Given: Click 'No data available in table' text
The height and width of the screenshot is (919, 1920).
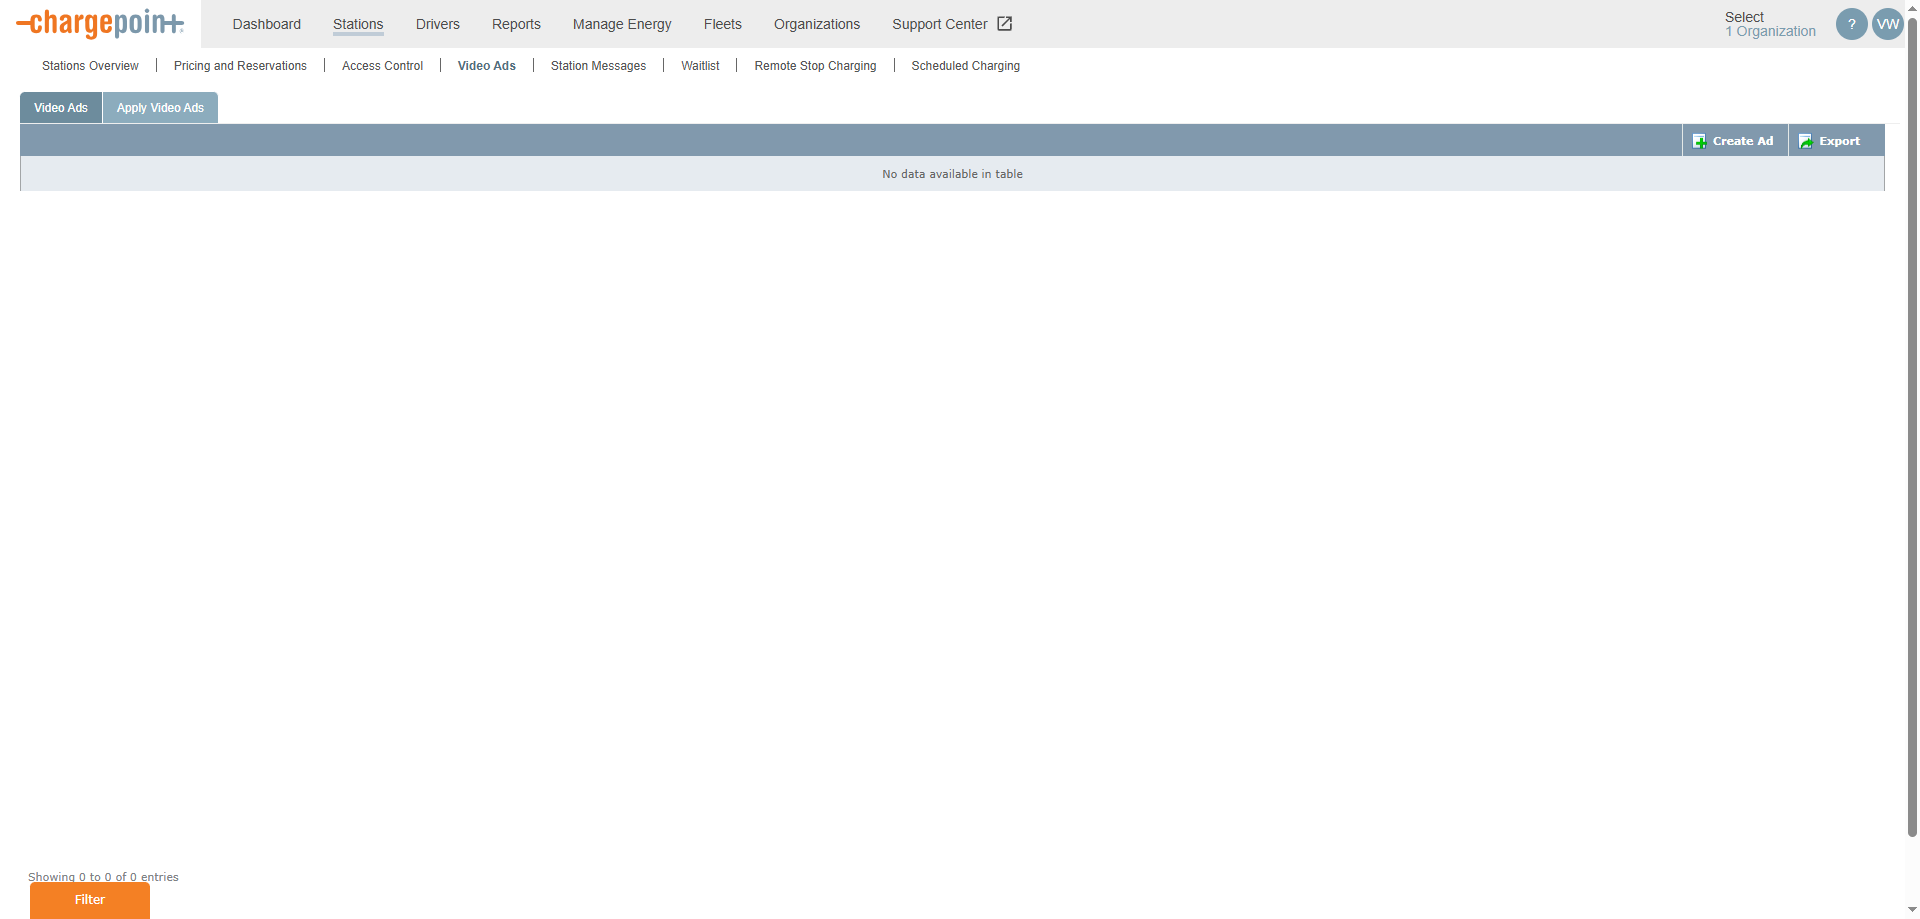Looking at the screenshot, I should 952,174.
